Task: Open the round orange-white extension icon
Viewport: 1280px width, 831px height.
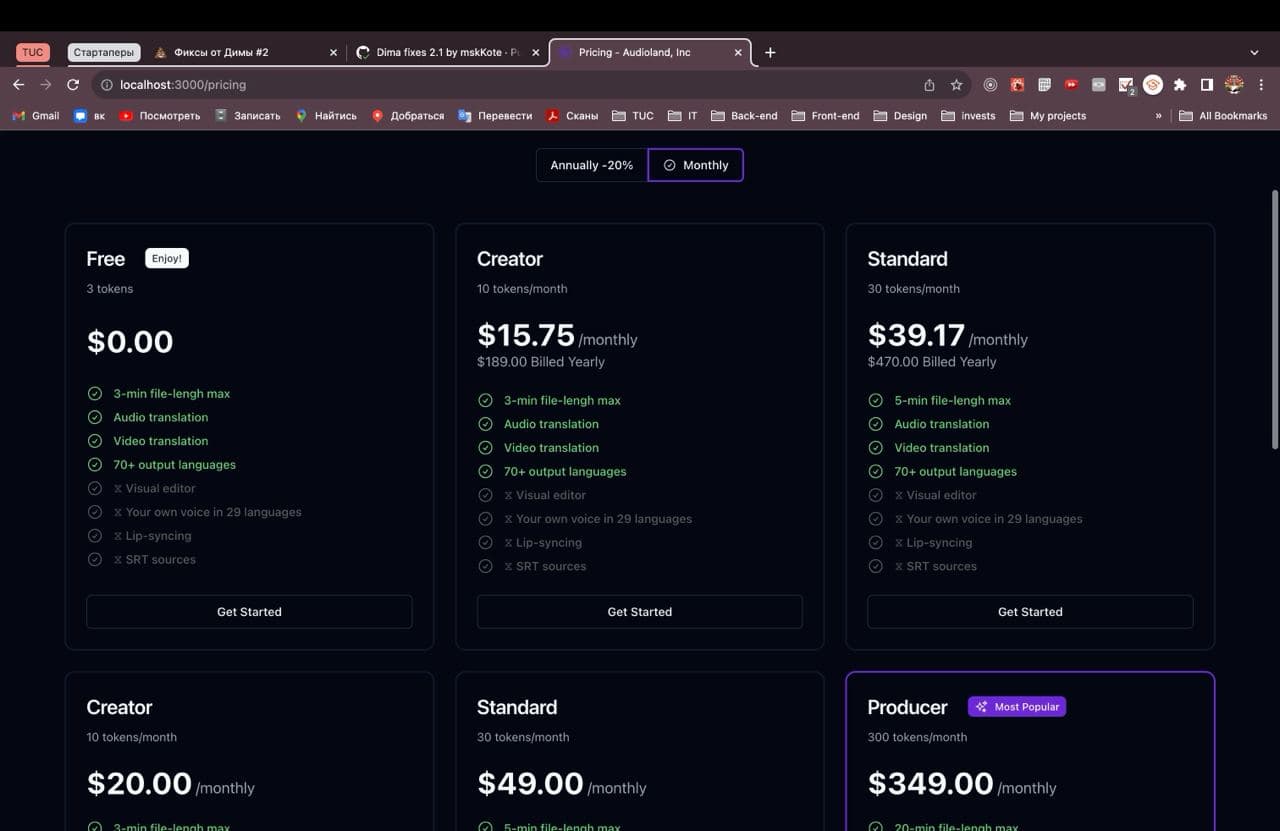Action: [1153, 85]
